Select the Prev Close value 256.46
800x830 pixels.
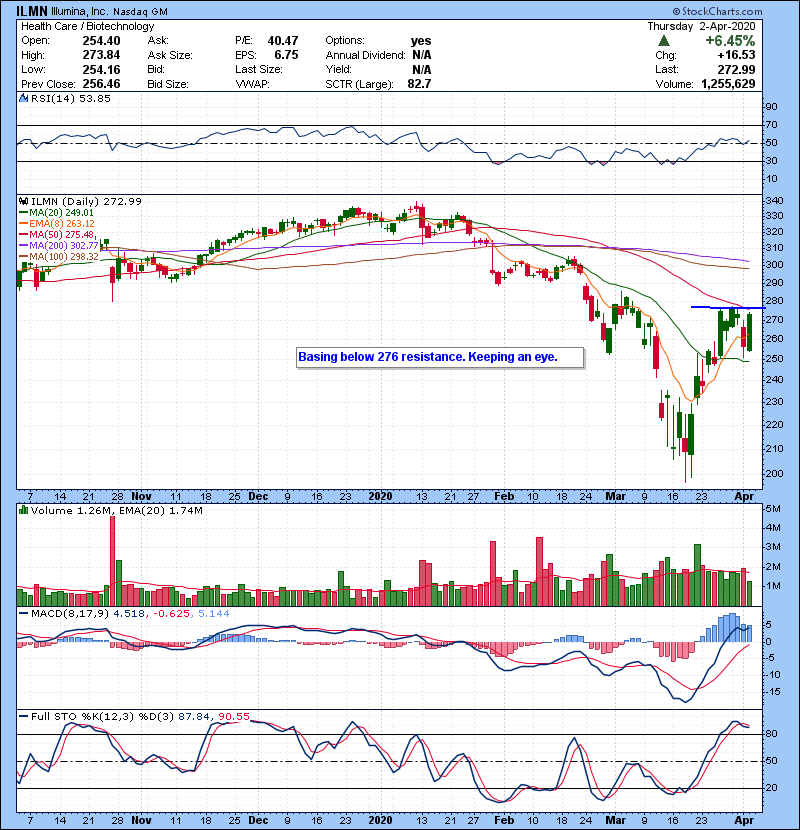[x=101, y=84]
